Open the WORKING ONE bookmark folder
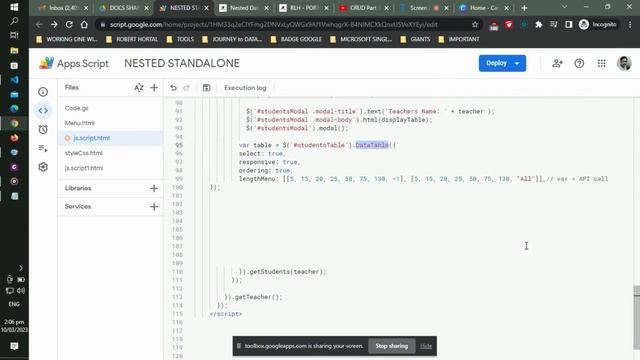The width and height of the screenshot is (640, 360). pos(67,39)
